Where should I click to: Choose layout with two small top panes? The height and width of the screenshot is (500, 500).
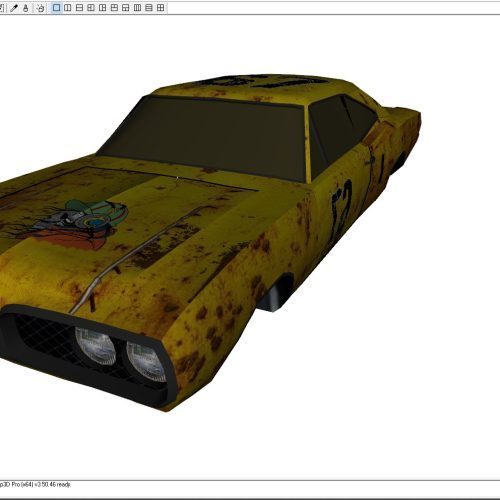point(114,8)
